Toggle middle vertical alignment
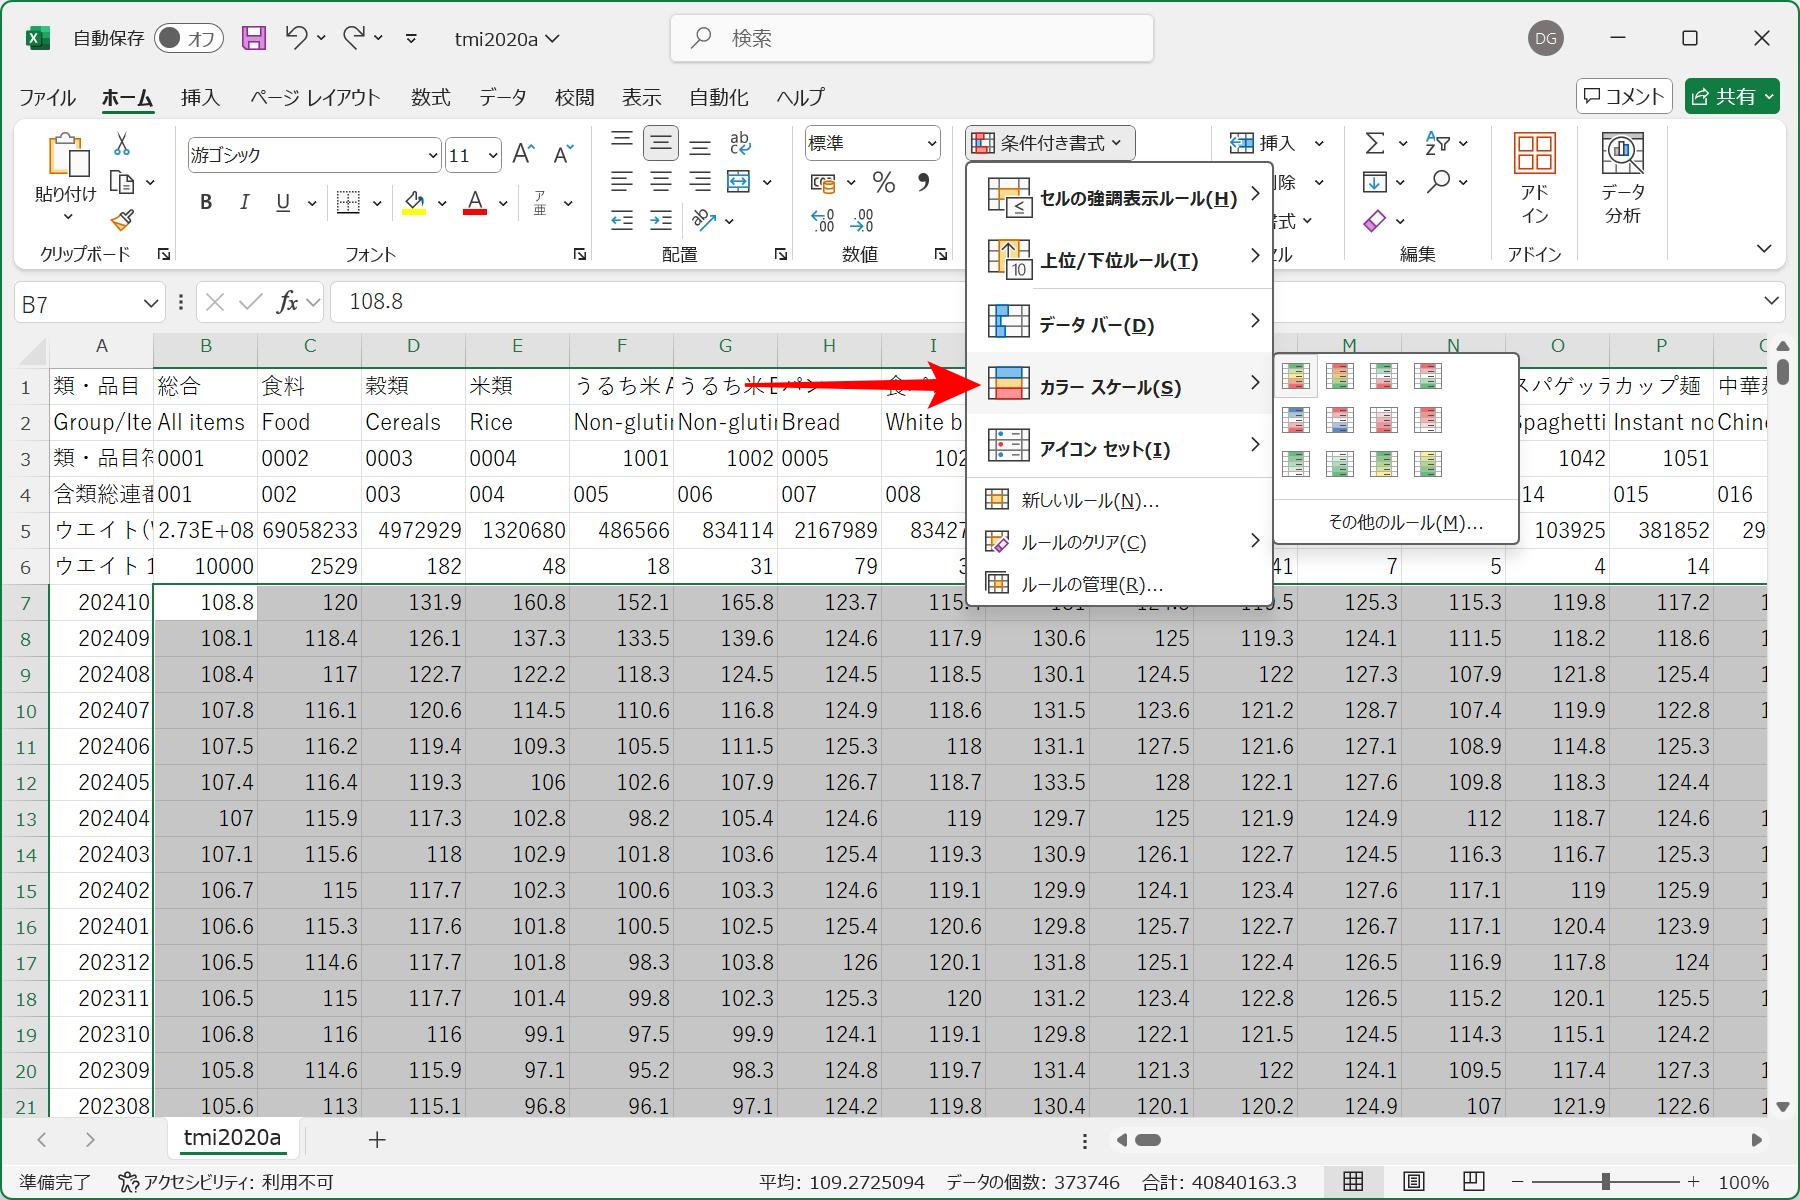This screenshot has height=1200, width=1800. click(661, 143)
